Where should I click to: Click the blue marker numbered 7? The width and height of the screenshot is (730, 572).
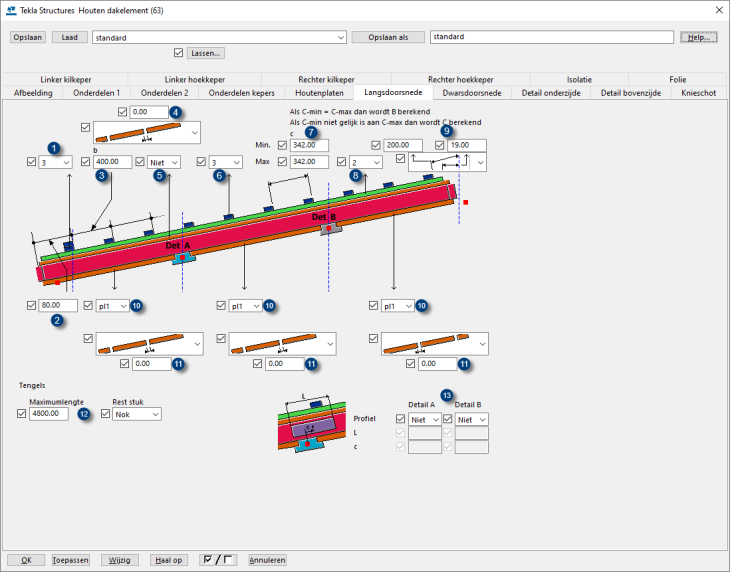click(x=311, y=132)
